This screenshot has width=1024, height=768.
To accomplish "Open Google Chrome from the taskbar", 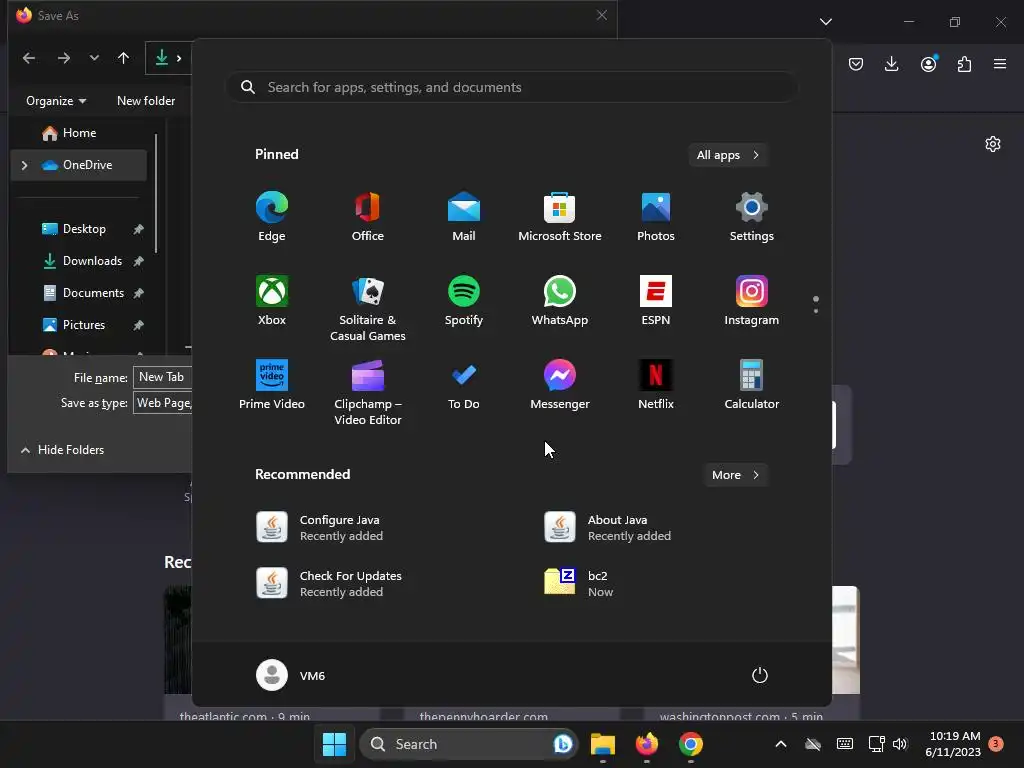I will tap(690, 744).
